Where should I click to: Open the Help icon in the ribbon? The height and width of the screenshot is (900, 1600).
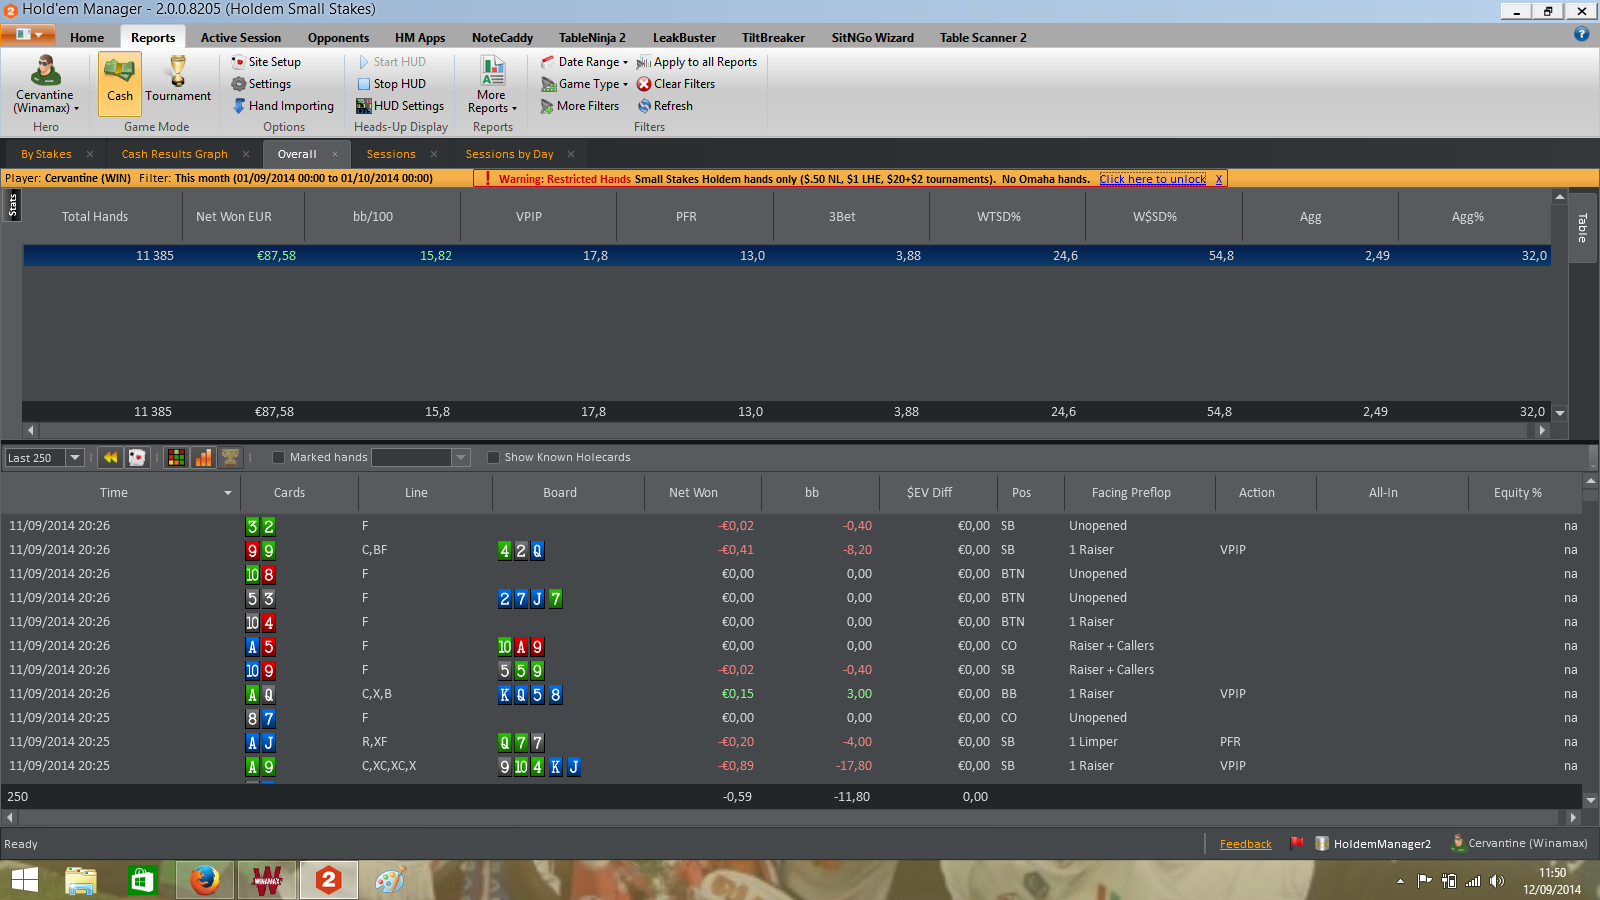(x=1581, y=34)
